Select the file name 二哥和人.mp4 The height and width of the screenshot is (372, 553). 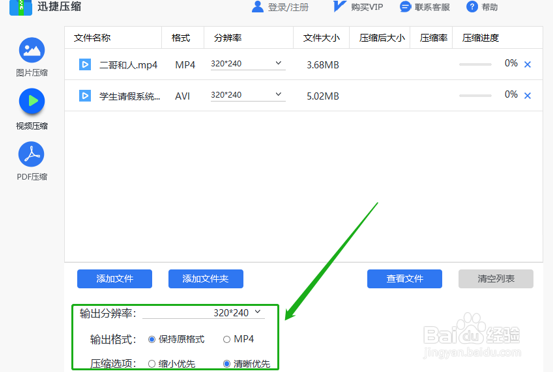(128, 65)
